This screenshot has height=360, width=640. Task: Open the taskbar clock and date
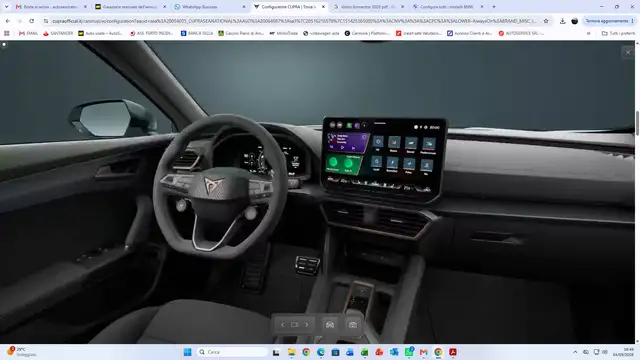coord(623,352)
